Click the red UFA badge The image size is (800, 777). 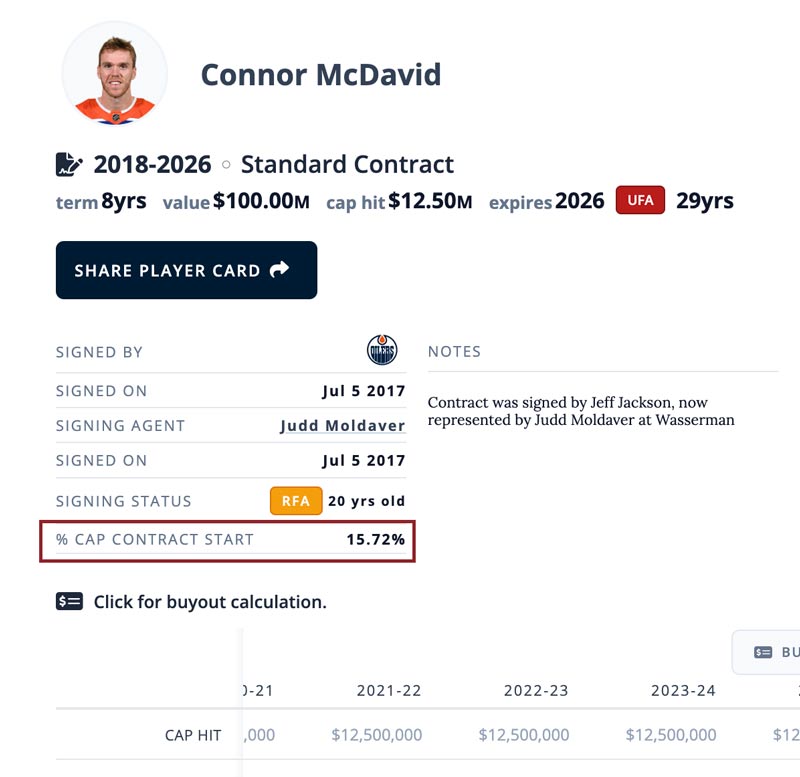coord(640,200)
